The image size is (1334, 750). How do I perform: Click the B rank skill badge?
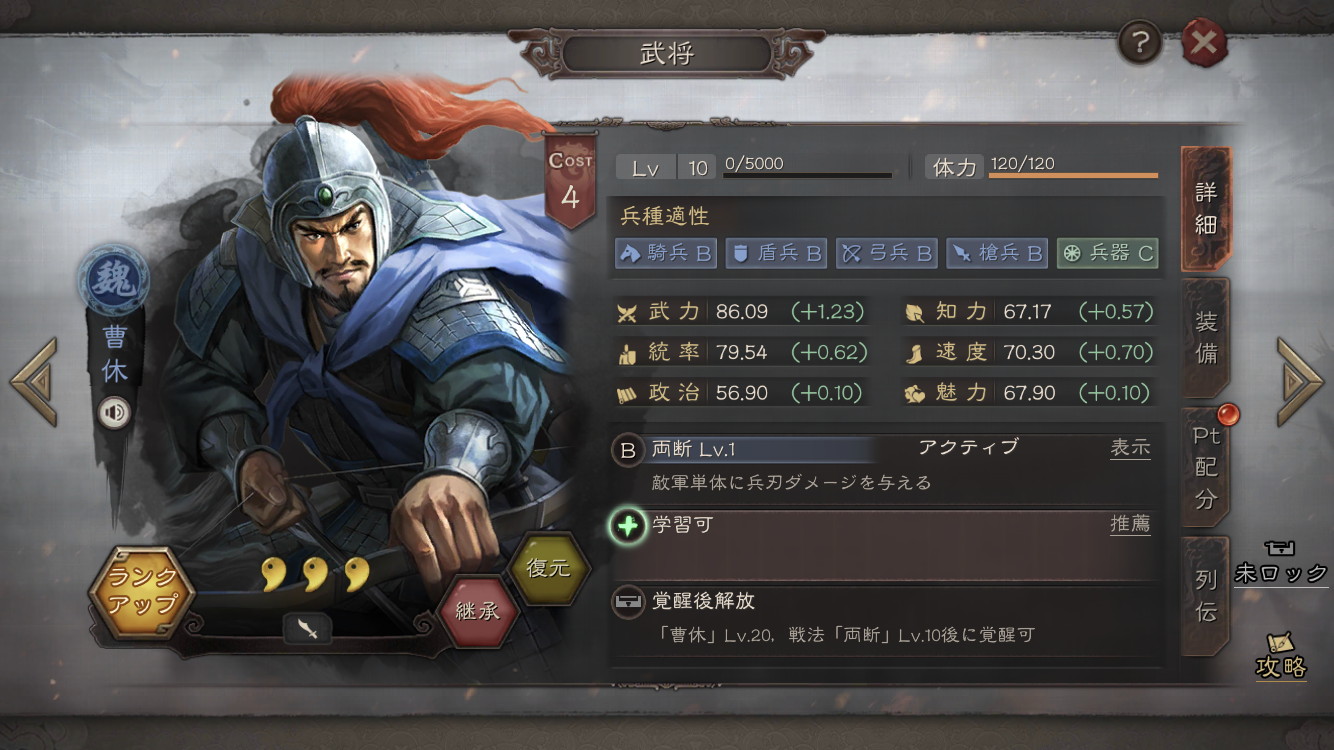(x=627, y=450)
